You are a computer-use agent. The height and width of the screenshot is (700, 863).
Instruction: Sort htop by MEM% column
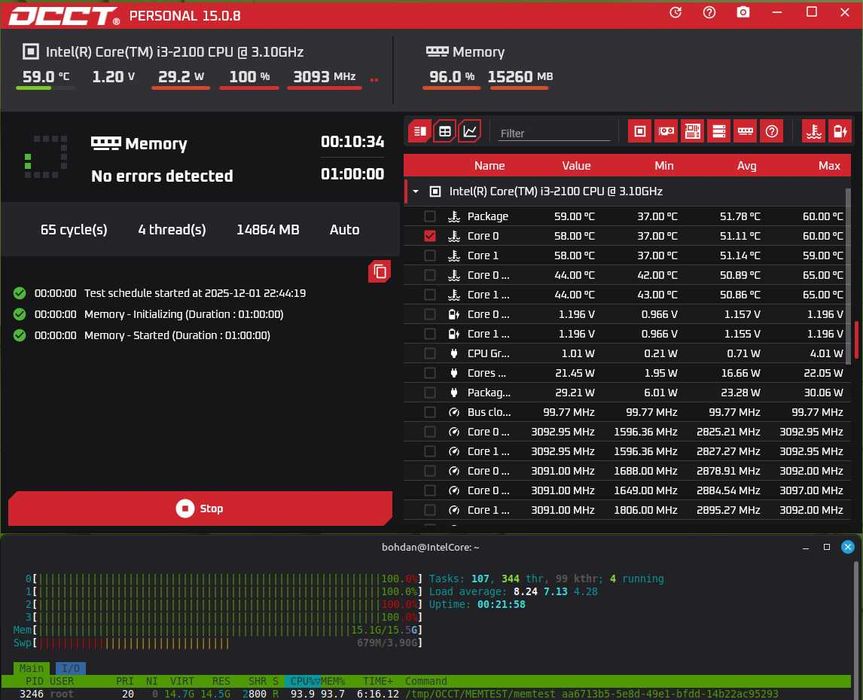coord(332,681)
